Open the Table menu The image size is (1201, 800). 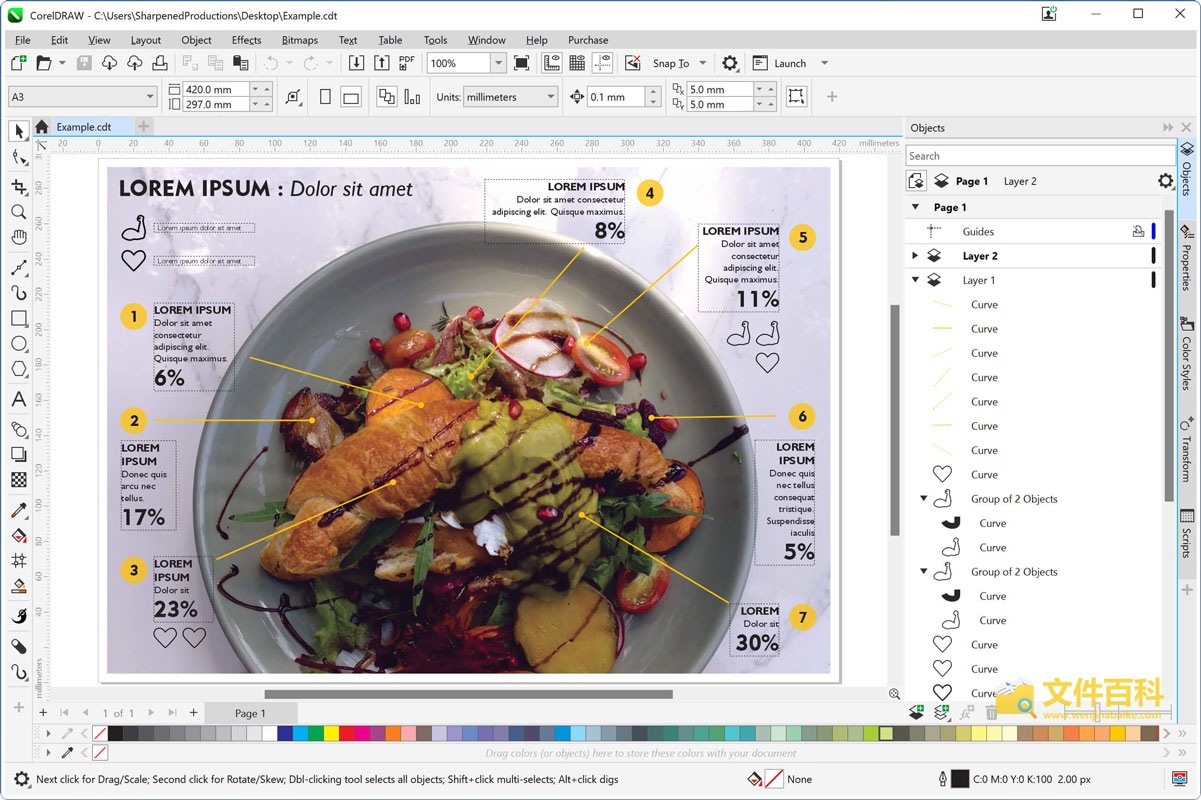click(390, 40)
